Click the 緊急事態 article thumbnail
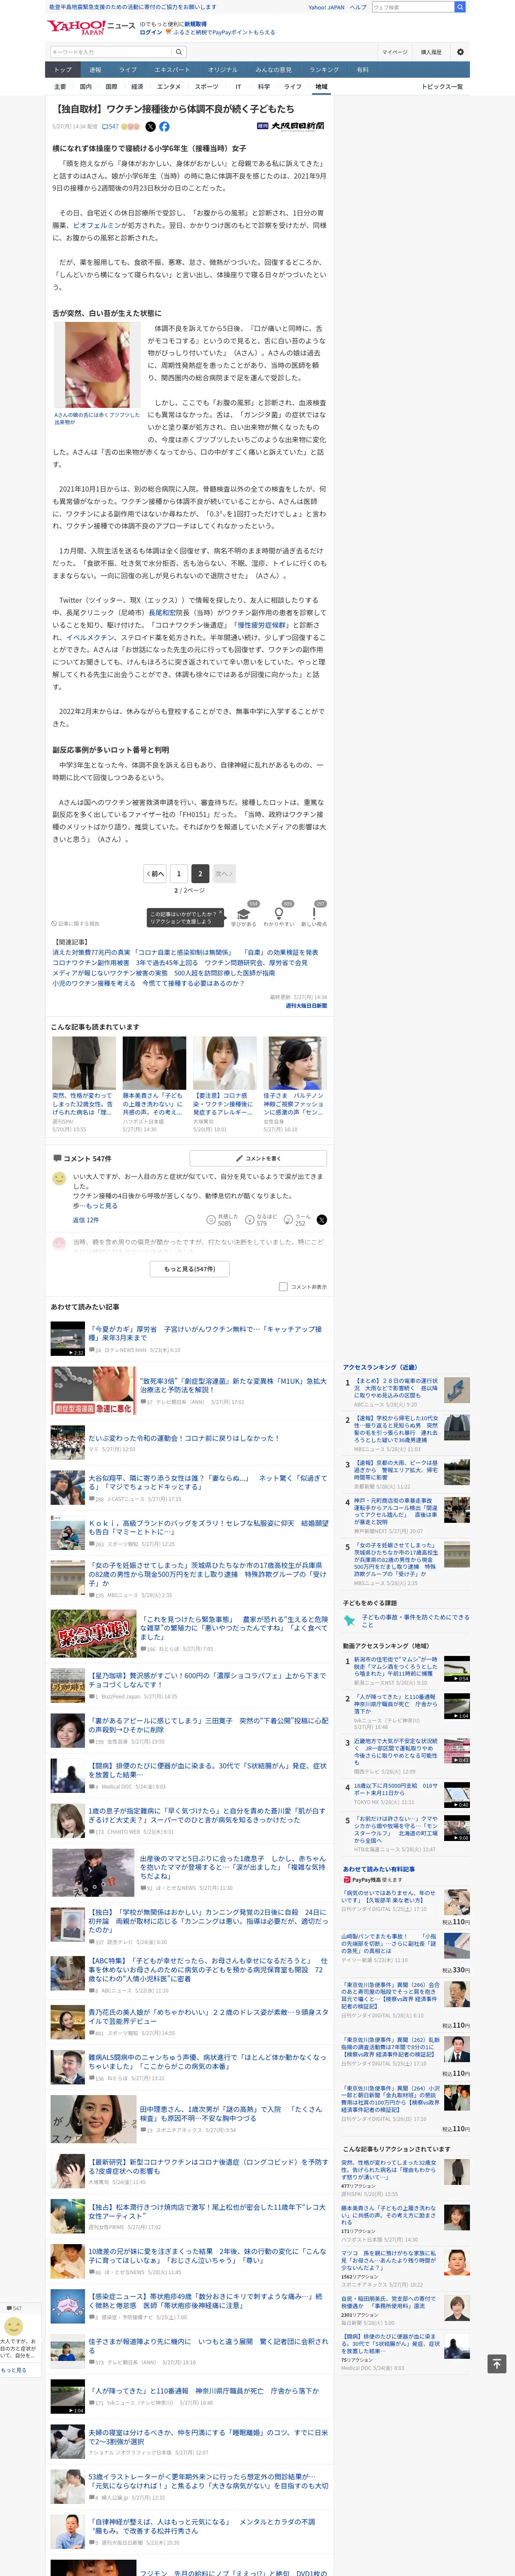515x2576 pixels. coord(93,1633)
